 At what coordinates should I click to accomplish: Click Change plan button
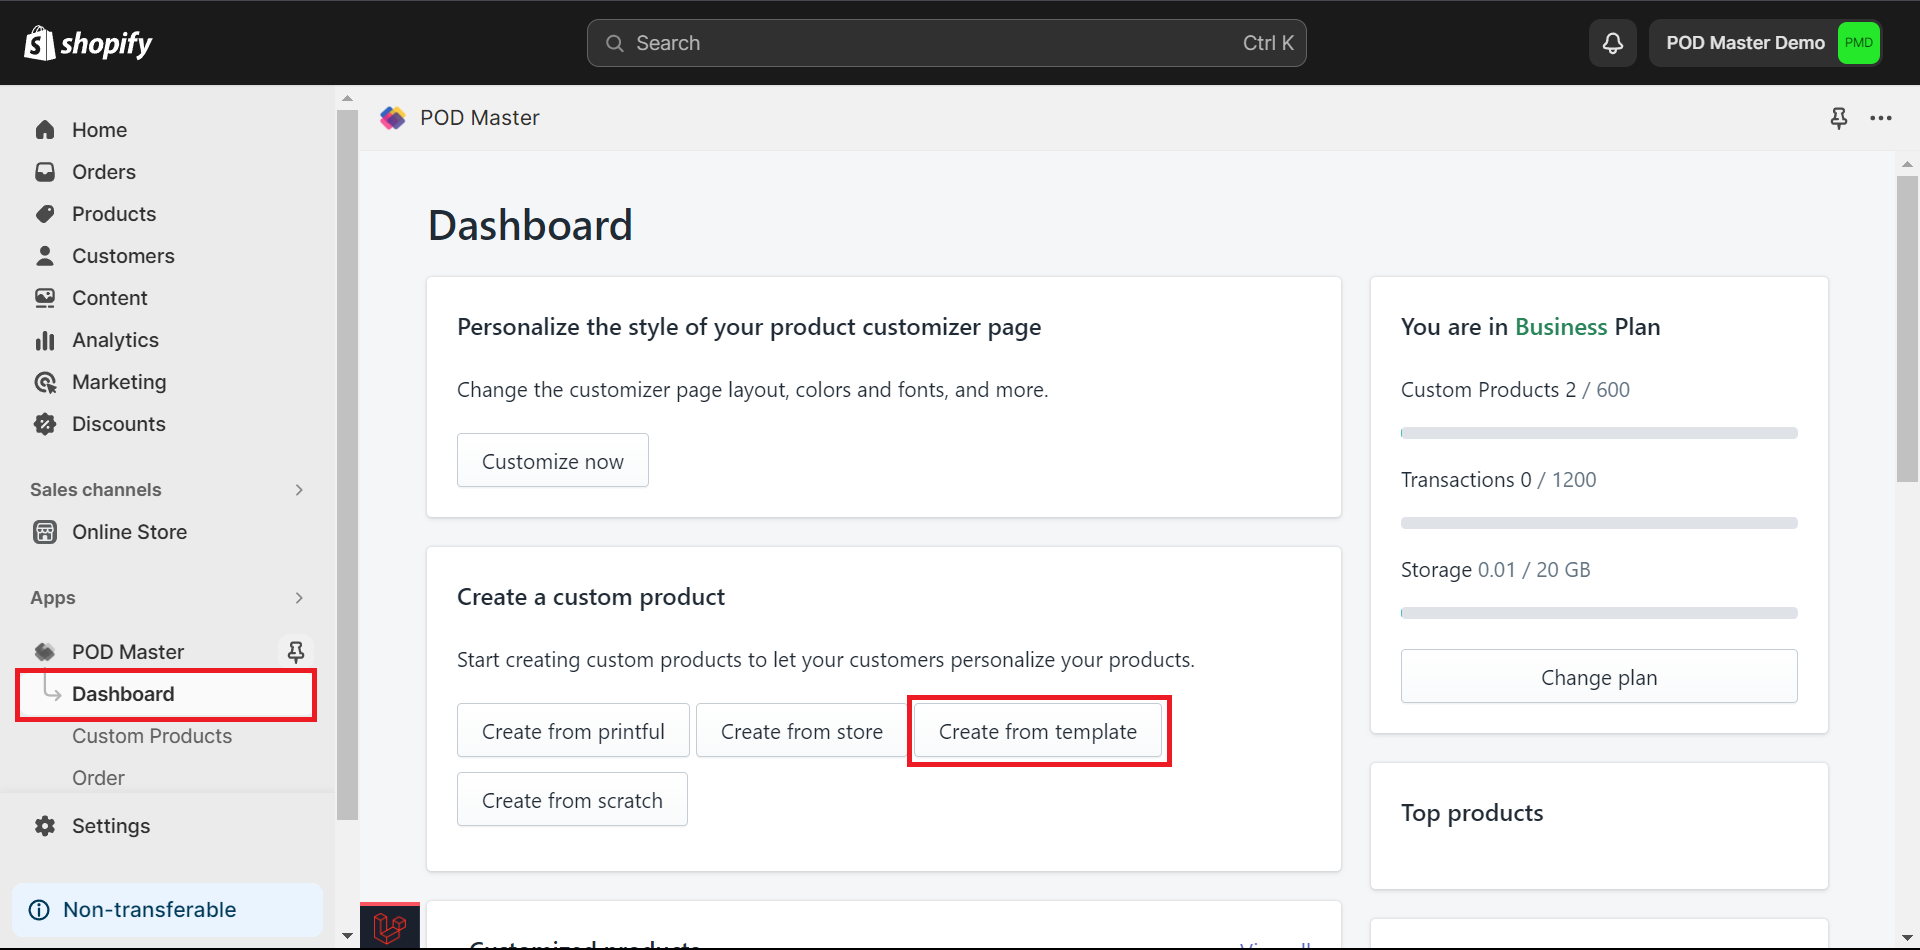coord(1599,676)
